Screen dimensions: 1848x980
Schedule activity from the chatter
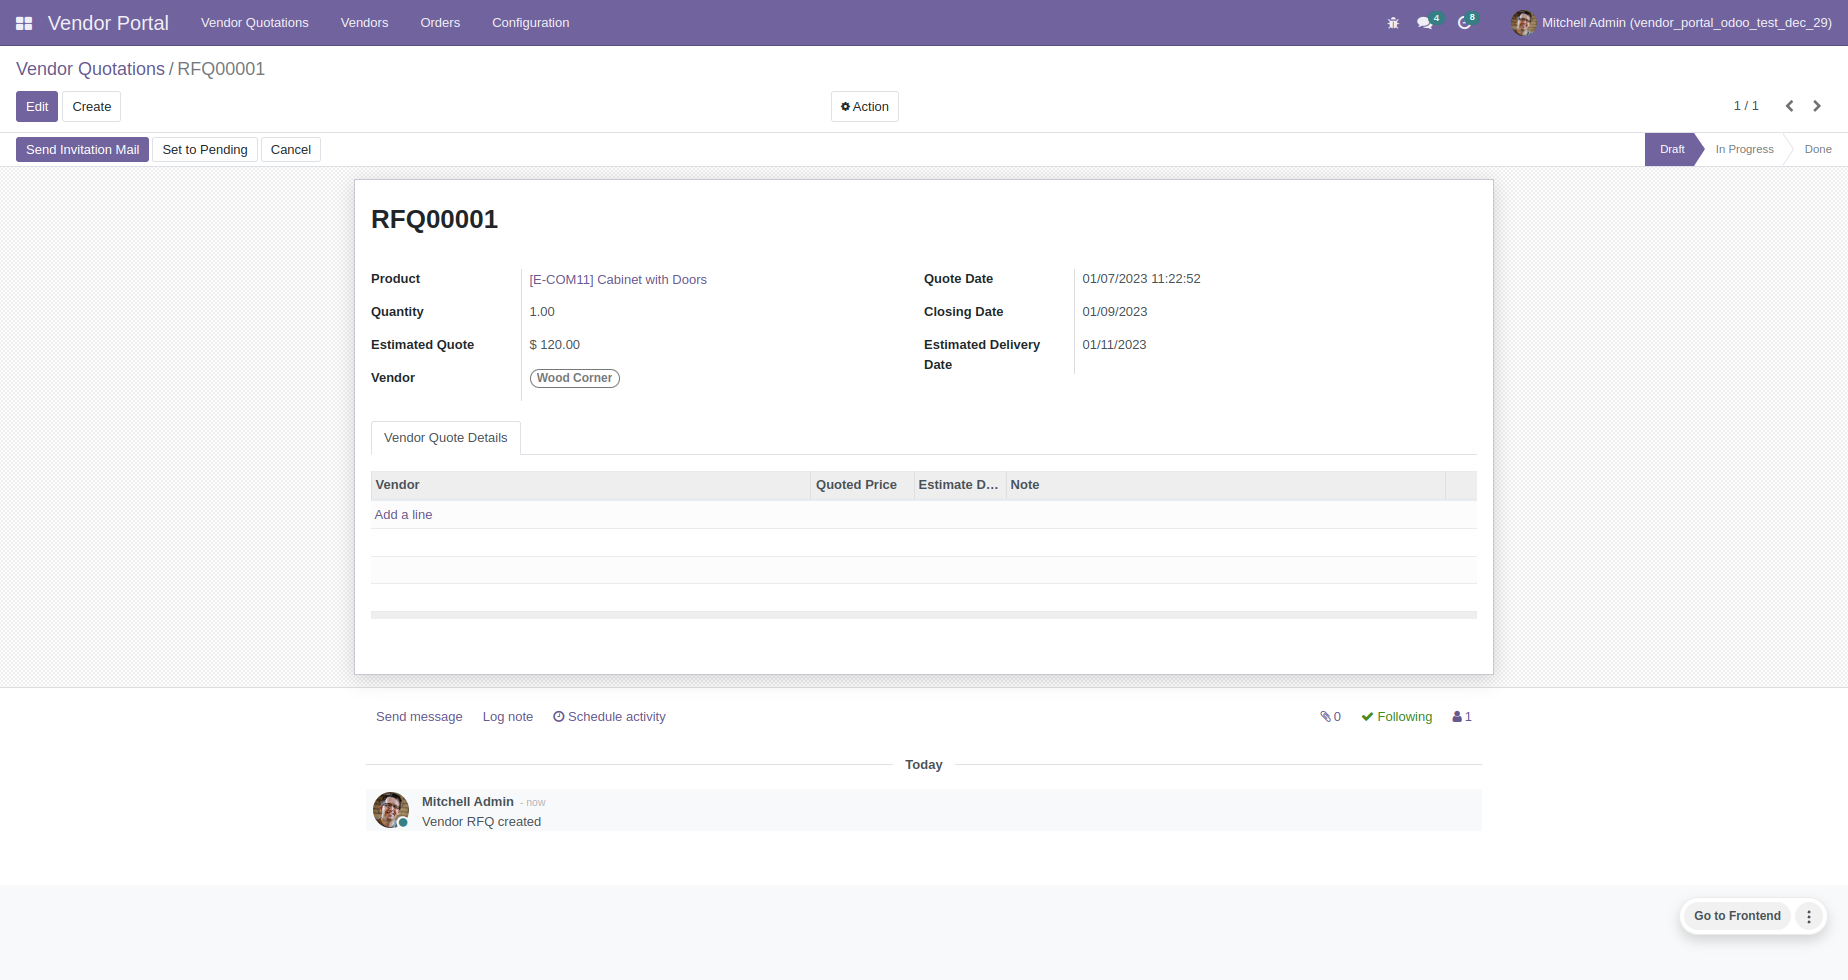pos(609,717)
